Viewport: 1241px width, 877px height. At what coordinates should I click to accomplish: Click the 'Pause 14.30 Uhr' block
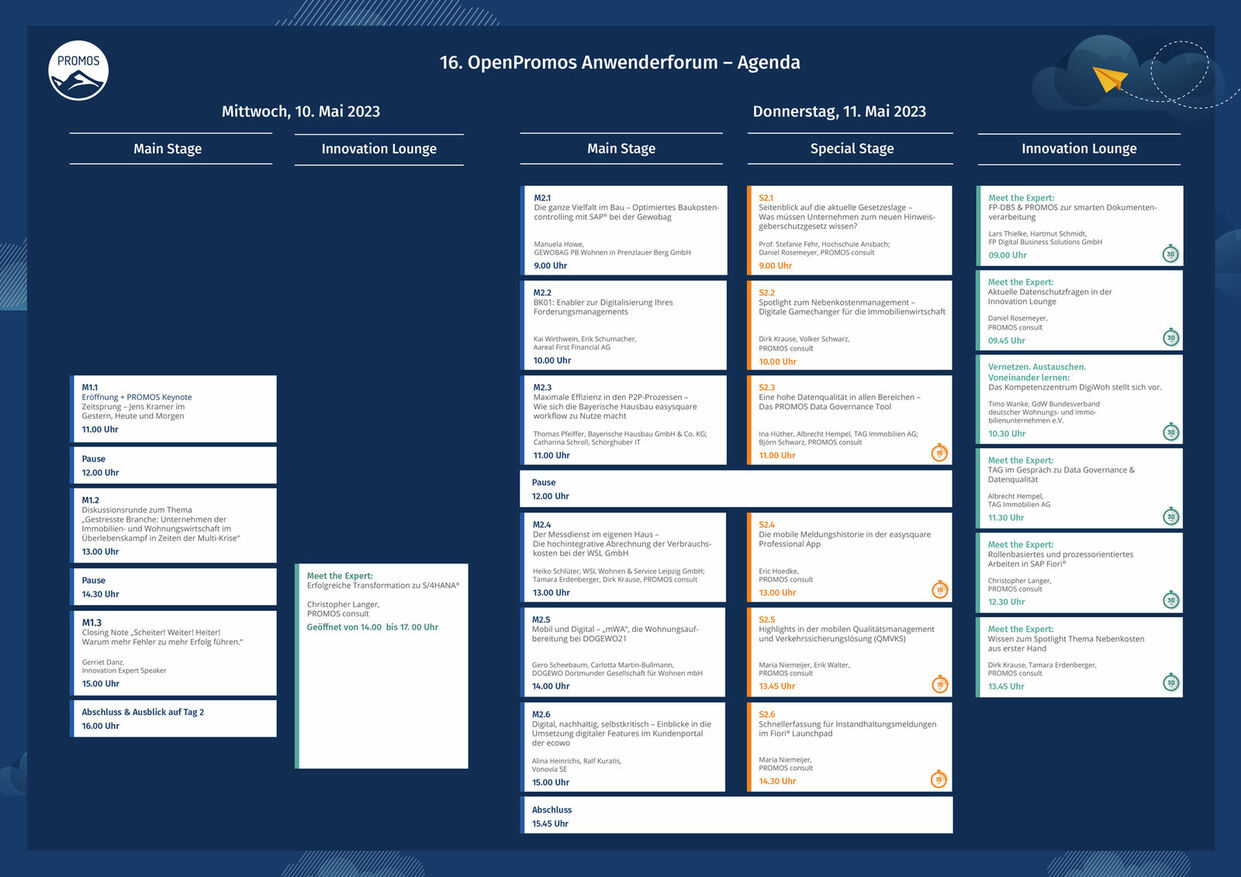[x=173, y=587]
